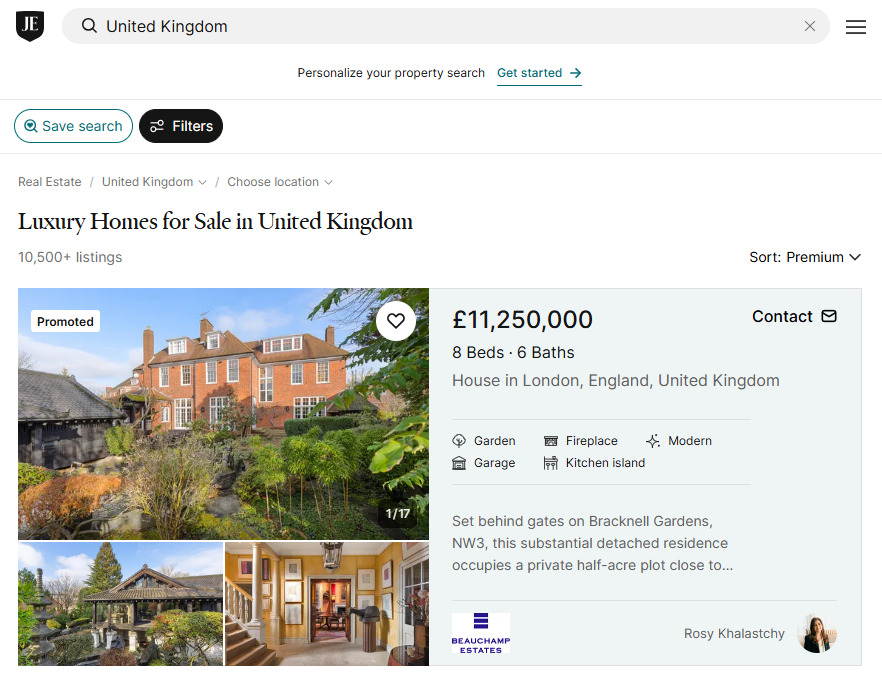Favorite the listing with the heart toggle
882x681 pixels.
[x=396, y=320]
